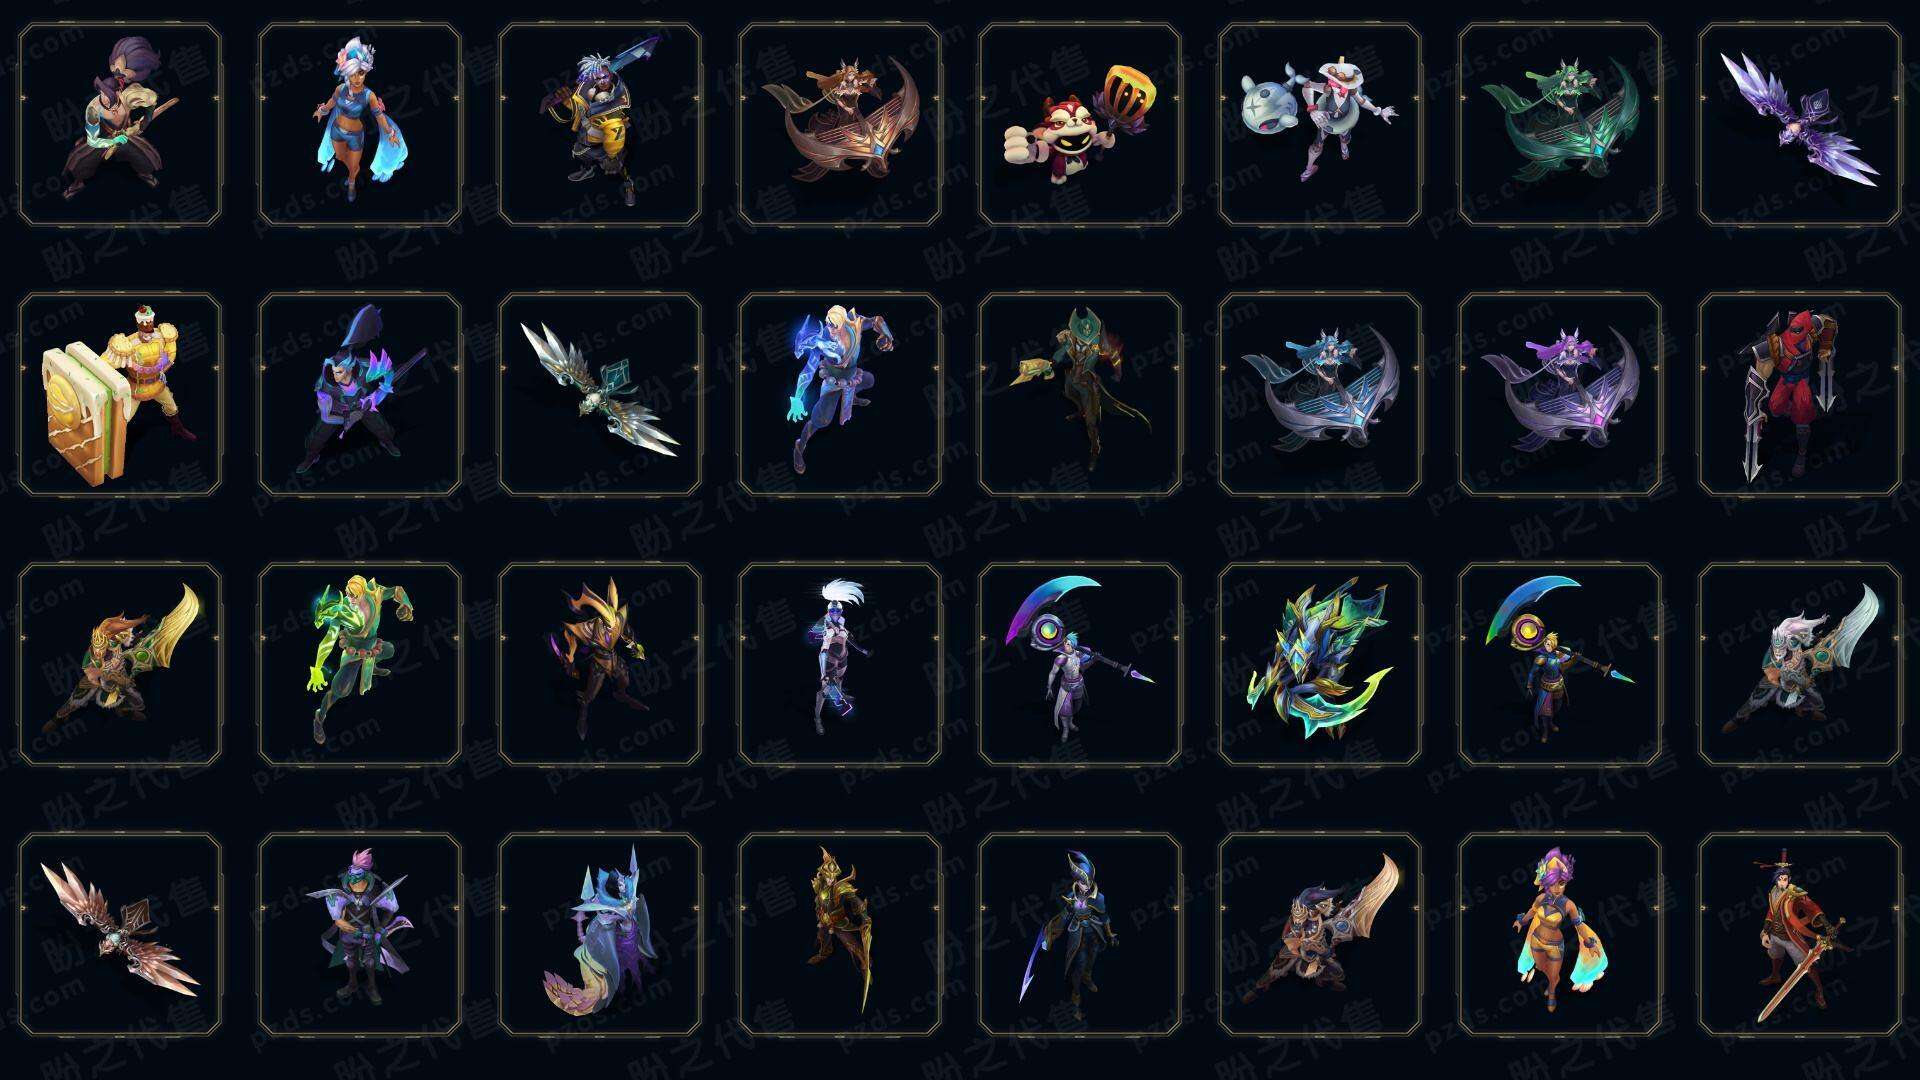Viewport: 1920px width, 1080px height.
Task: Click the blue glowing running figure tile
Action: click(840, 394)
